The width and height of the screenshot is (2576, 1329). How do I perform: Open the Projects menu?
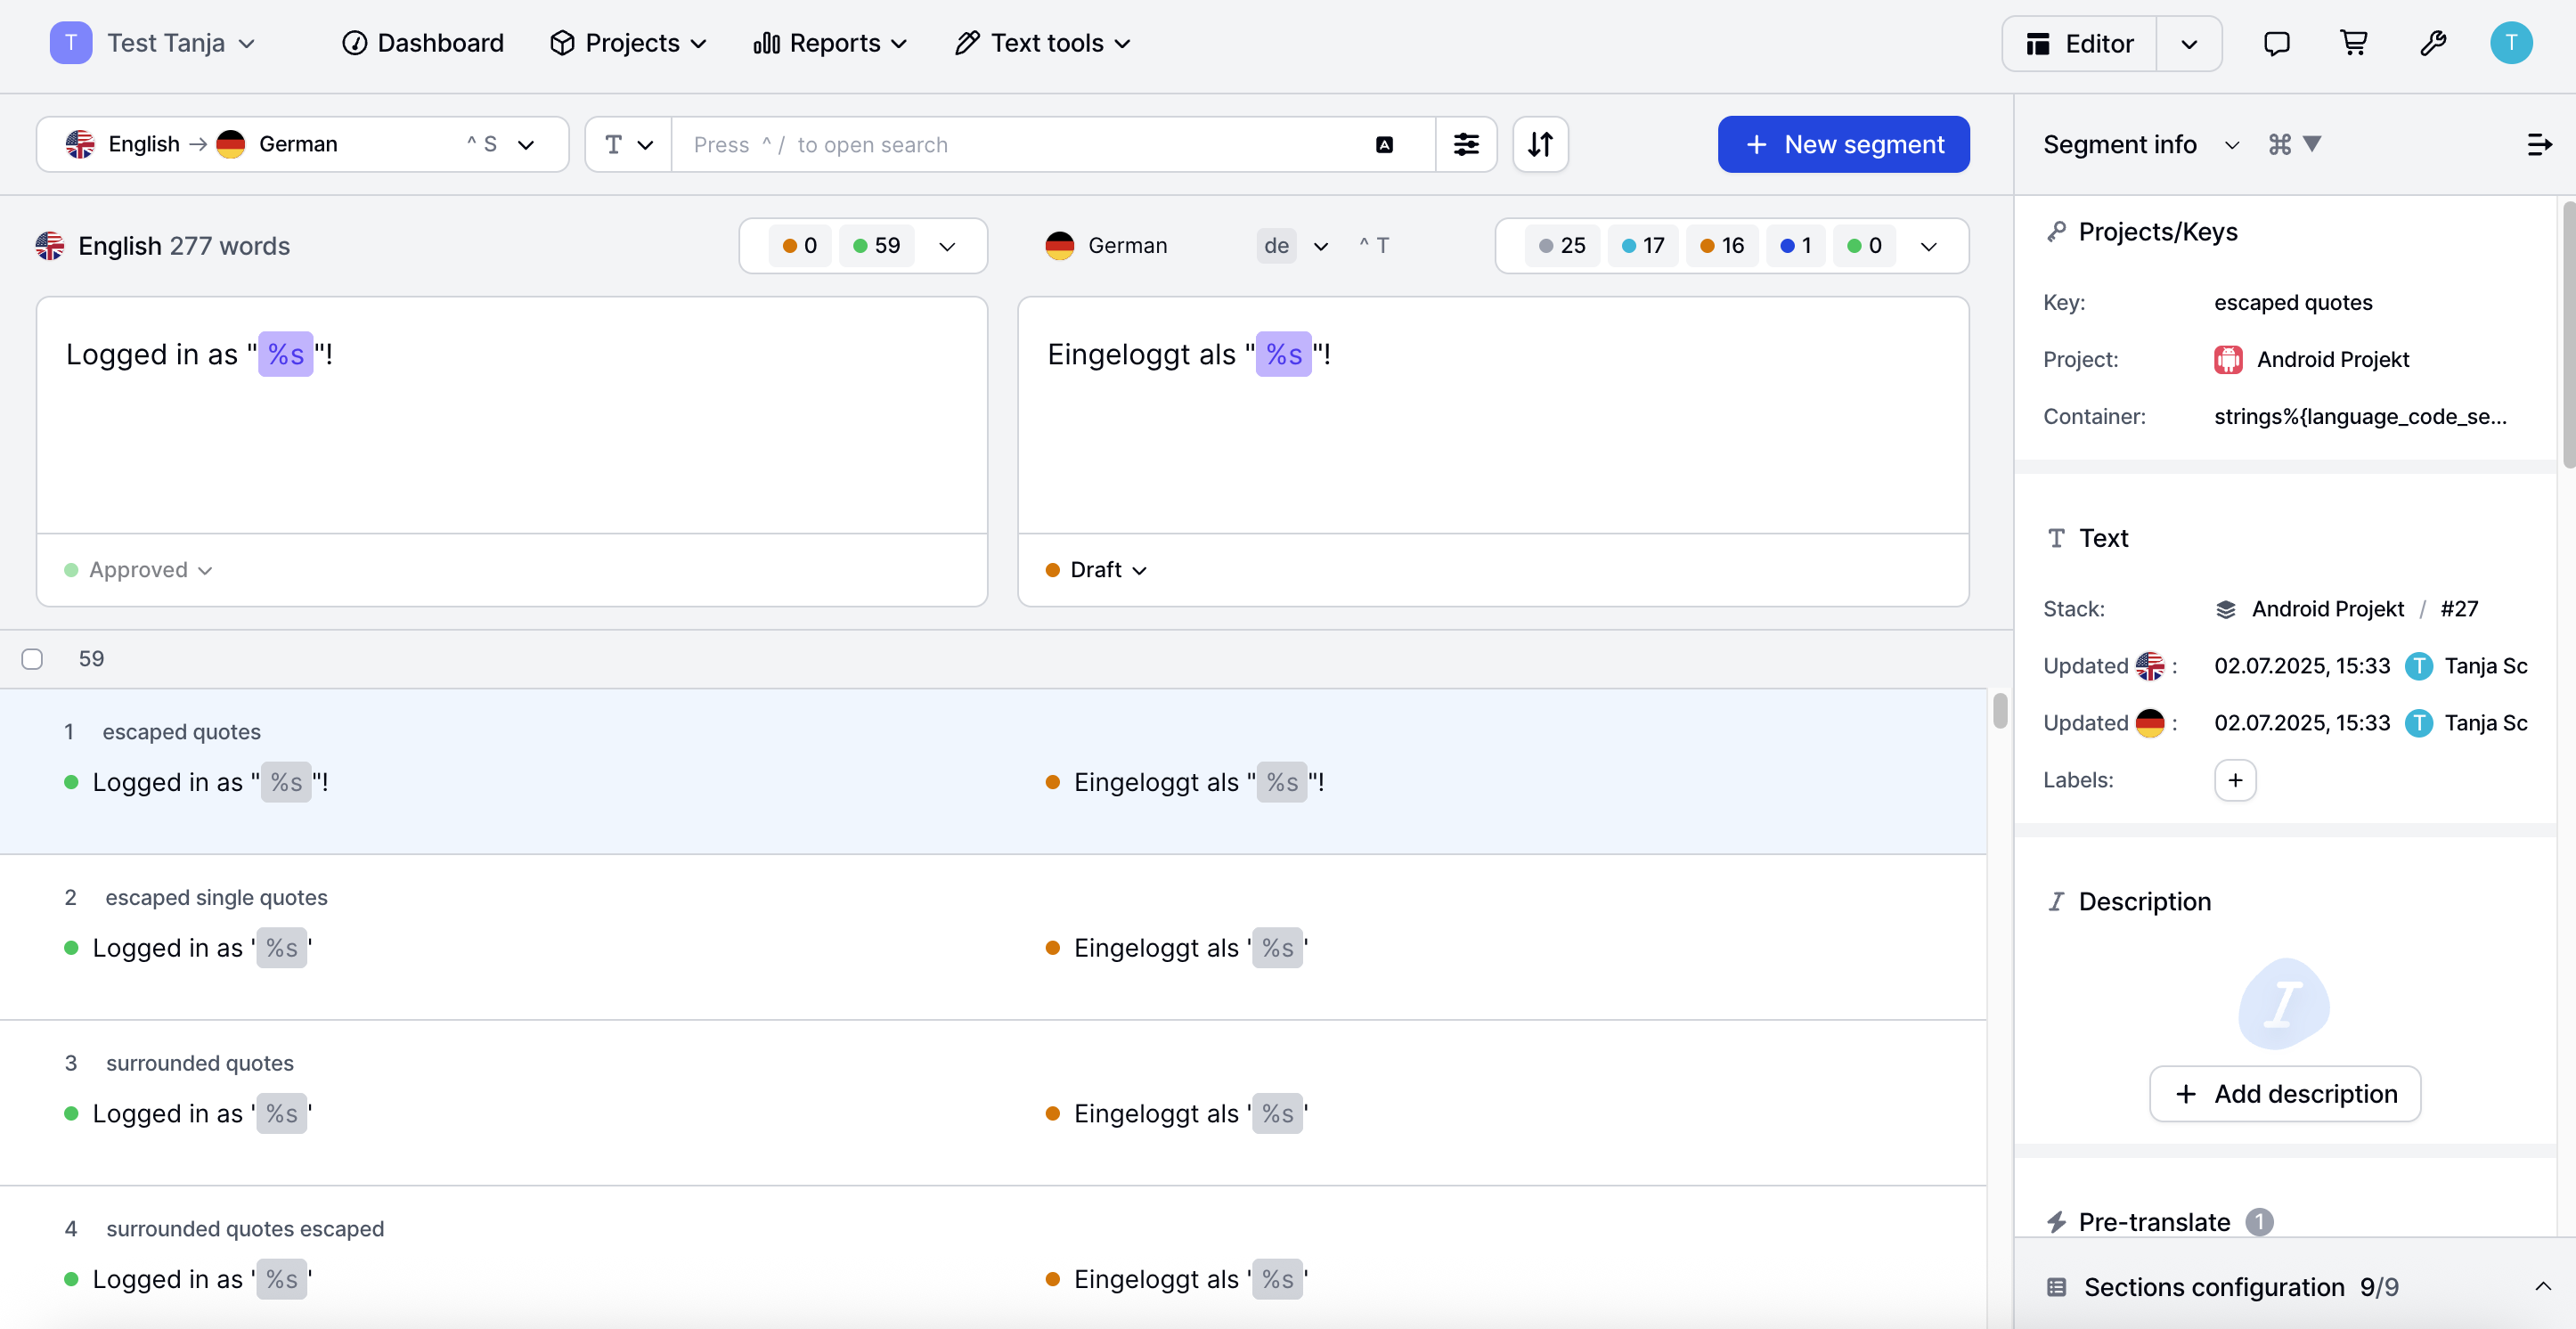point(629,43)
